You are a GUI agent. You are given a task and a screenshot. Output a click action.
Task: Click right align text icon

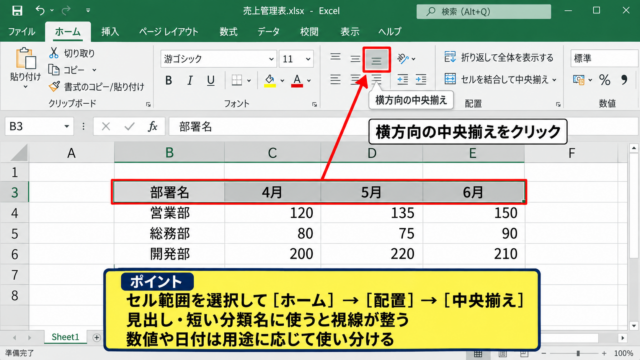click(x=376, y=79)
